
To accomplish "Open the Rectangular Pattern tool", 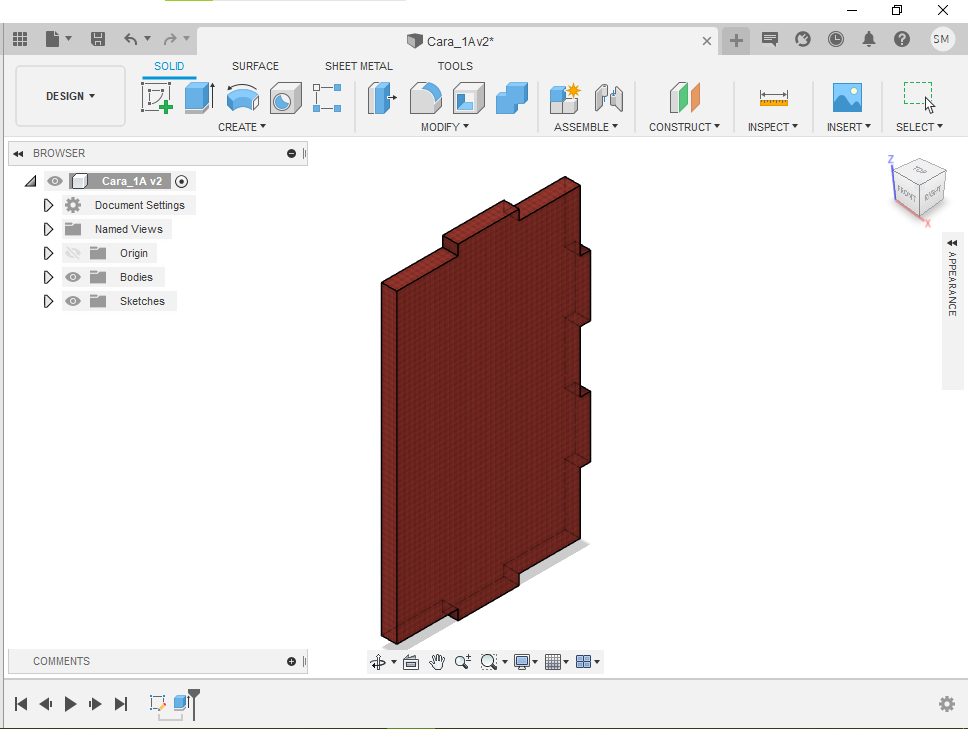I will tap(327, 98).
